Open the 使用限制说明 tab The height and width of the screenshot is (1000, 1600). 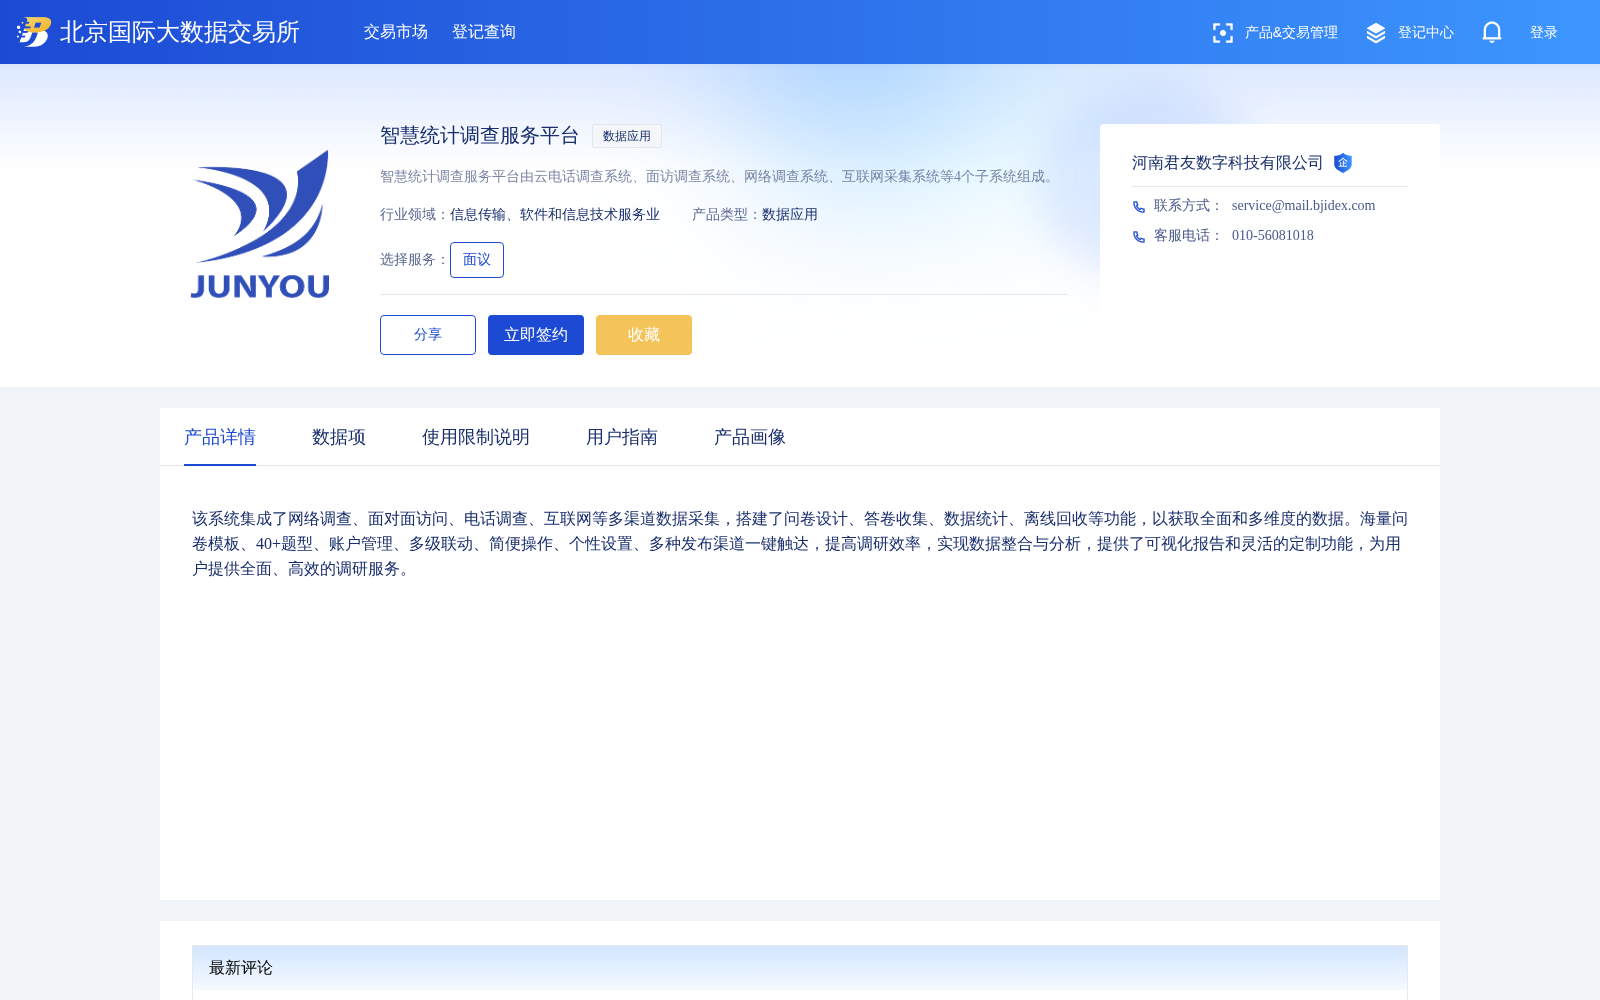point(476,437)
